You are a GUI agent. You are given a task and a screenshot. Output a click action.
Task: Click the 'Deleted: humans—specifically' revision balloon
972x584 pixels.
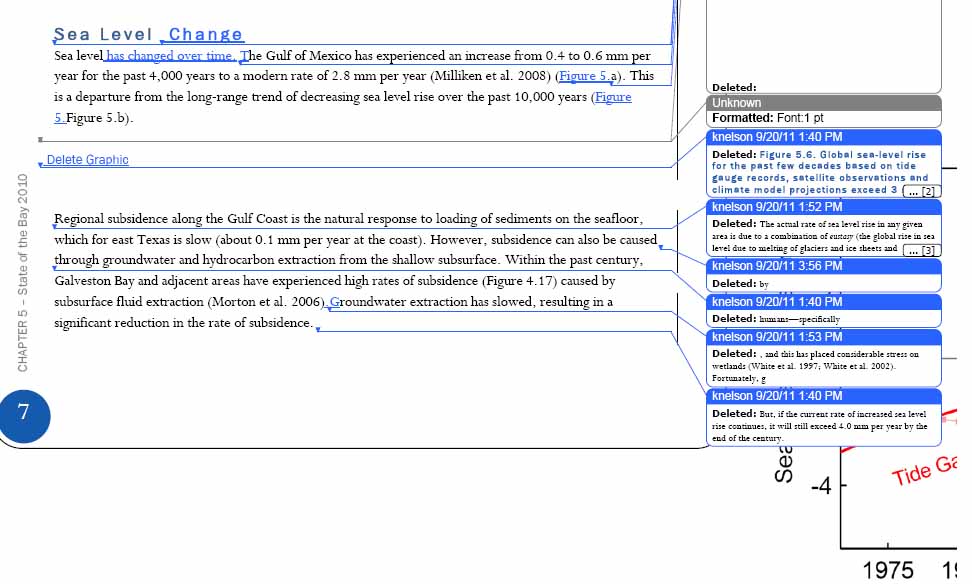coord(823,311)
